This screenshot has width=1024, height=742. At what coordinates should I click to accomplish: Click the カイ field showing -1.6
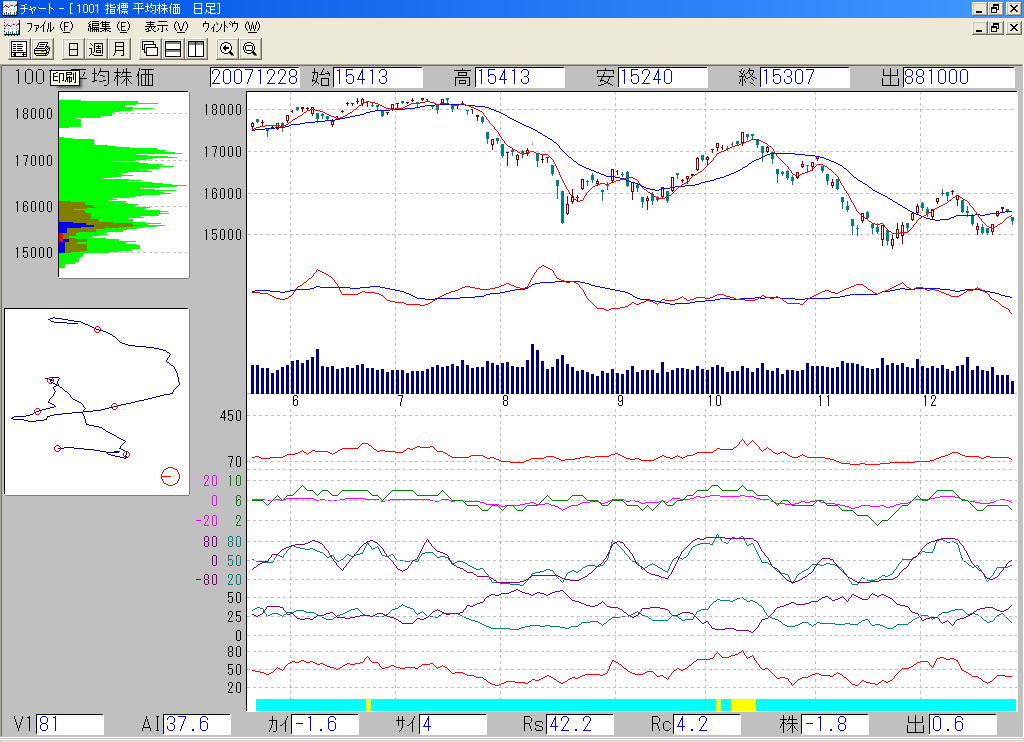pyautogui.click(x=326, y=724)
